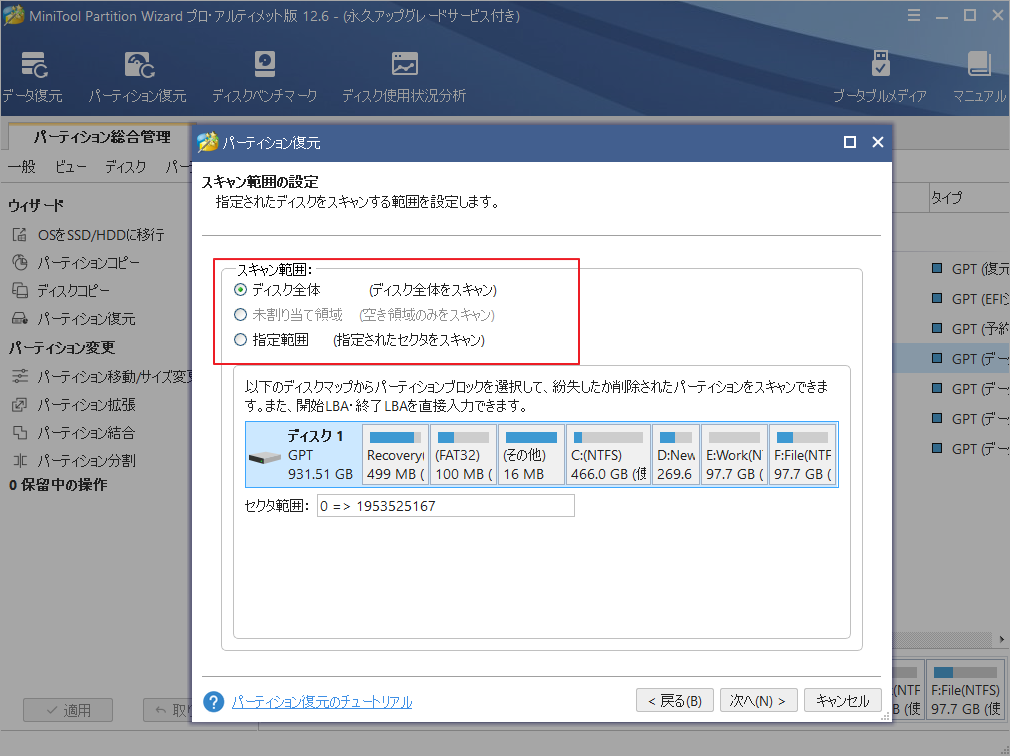Open the ディスク menu
1010x756 pixels.
tap(124, 167)
